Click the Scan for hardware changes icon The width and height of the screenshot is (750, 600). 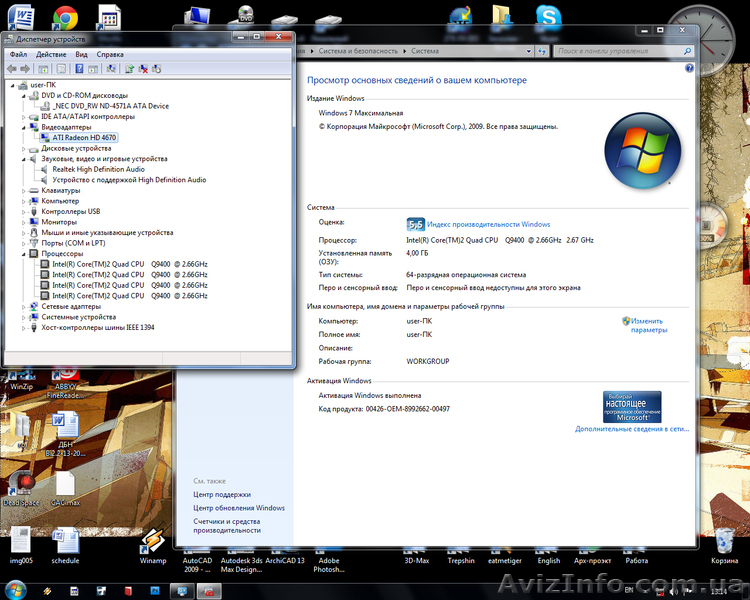pyautogui.click(x=111, y=69)
